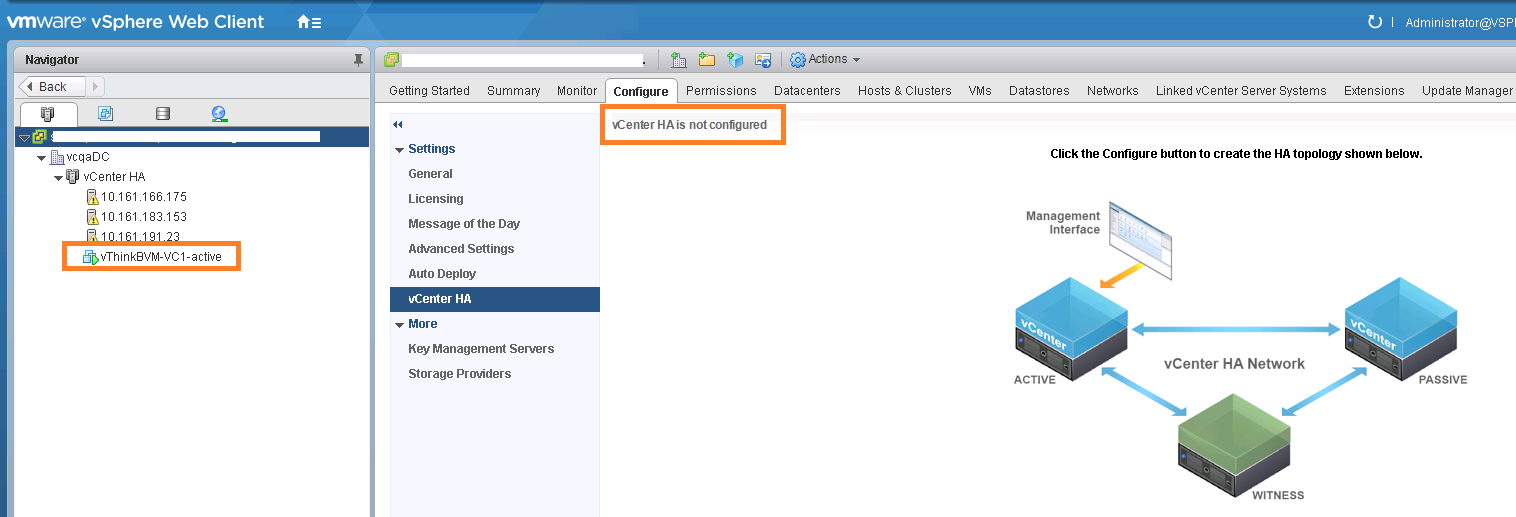Select vCenter HA in settings list

click(495, 299)
